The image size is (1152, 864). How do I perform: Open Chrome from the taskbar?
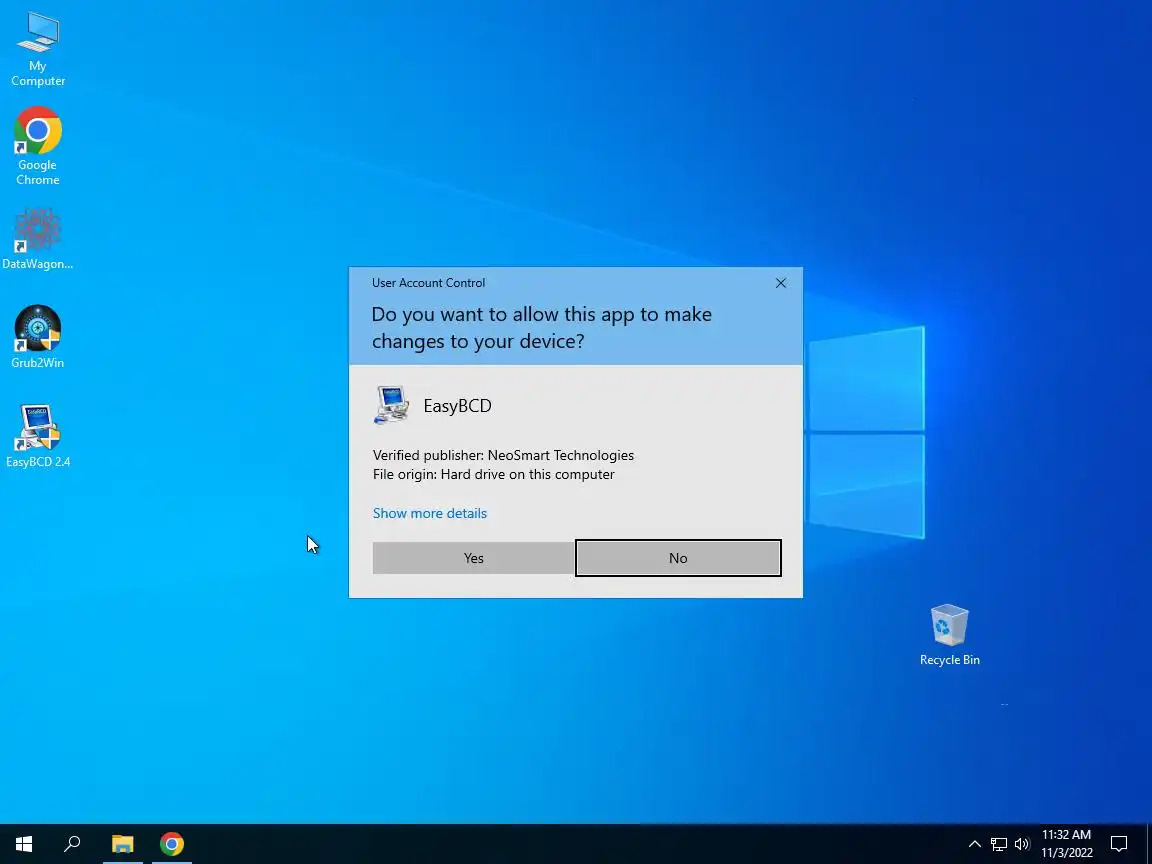point(171,843)
